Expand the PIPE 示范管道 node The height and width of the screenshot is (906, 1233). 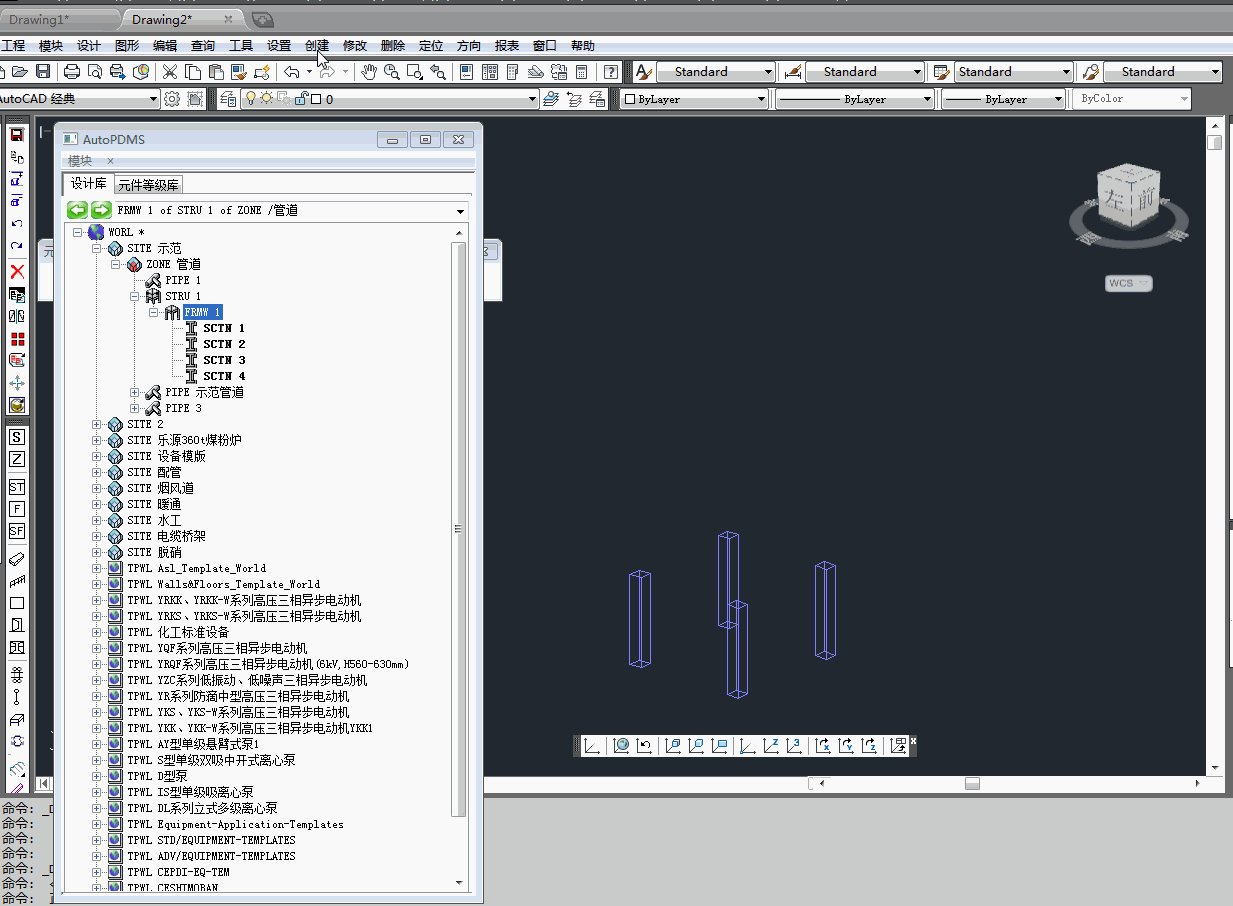(135, 392)
